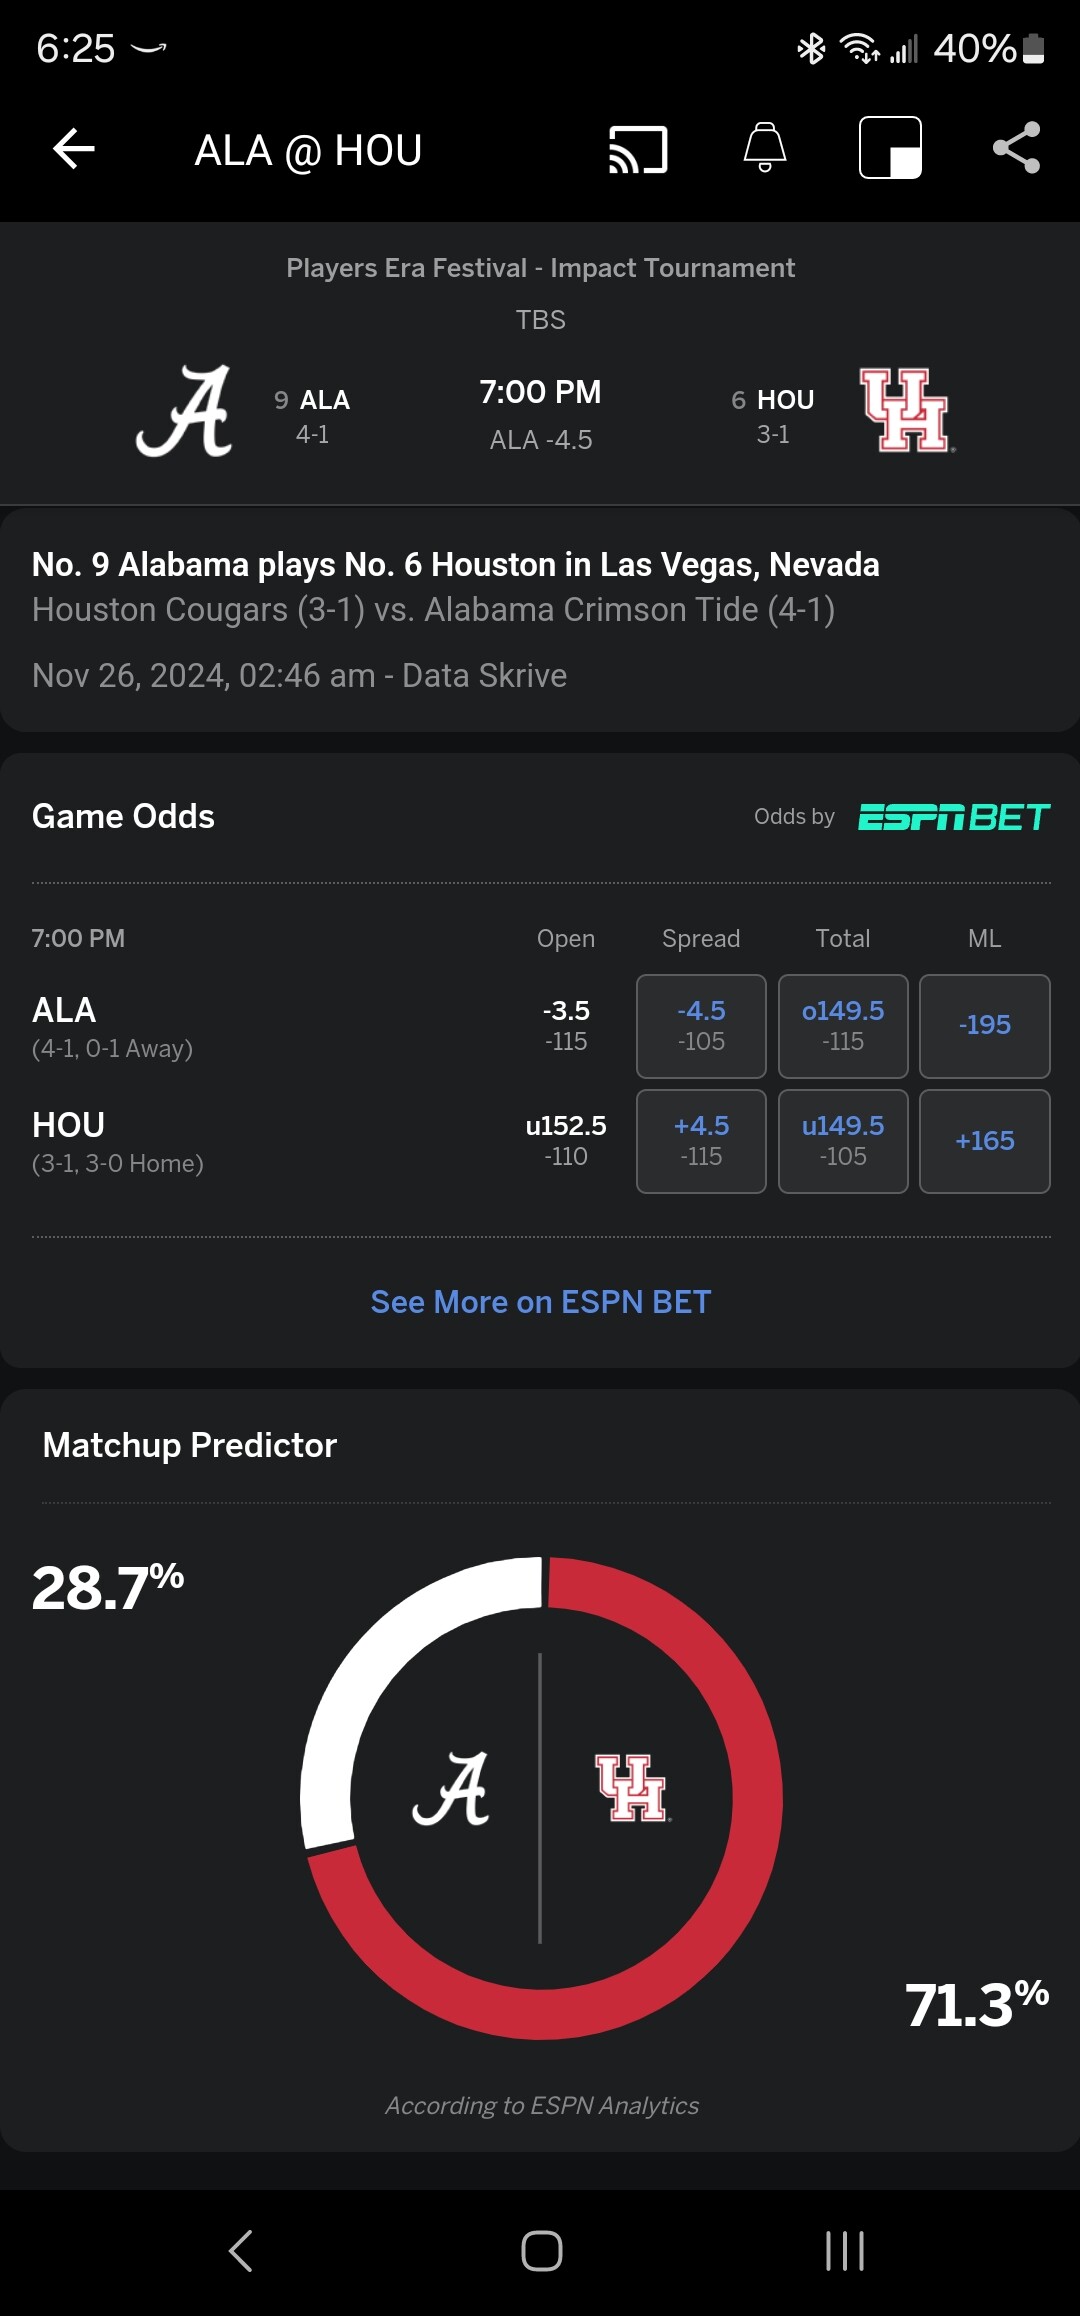The width and height of the screenshot is (1080, 2316).
Task: Select over 149.5 total bet
Action: click(x=843, y=1026)
